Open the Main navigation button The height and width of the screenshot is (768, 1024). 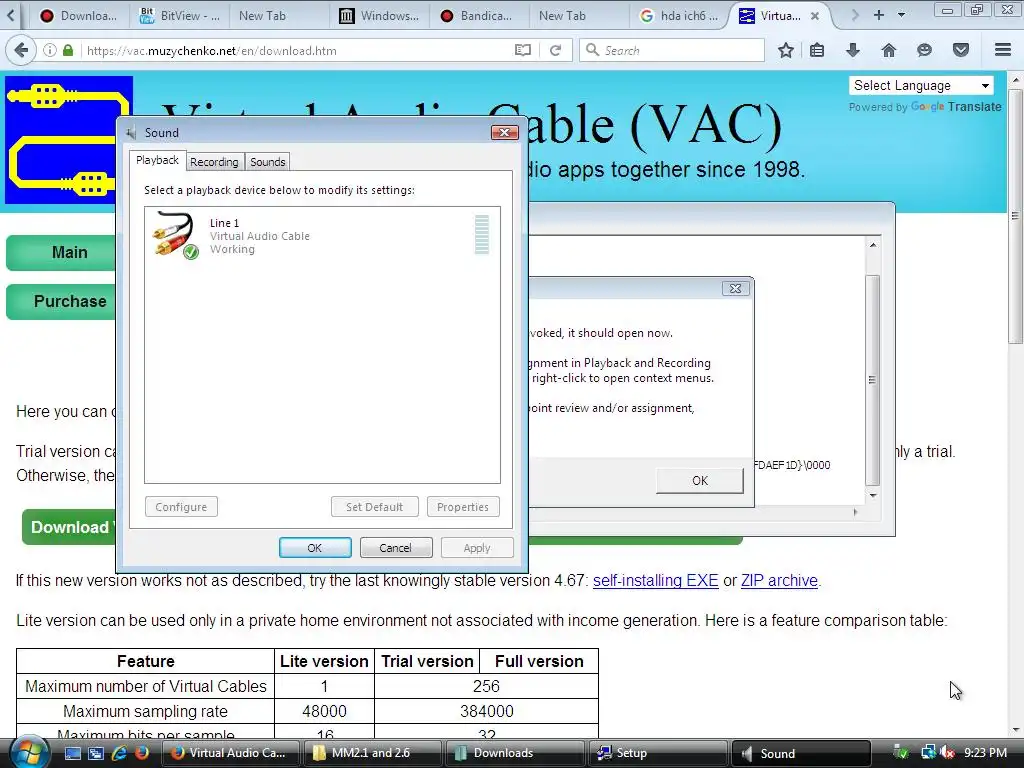pos(62,253)
